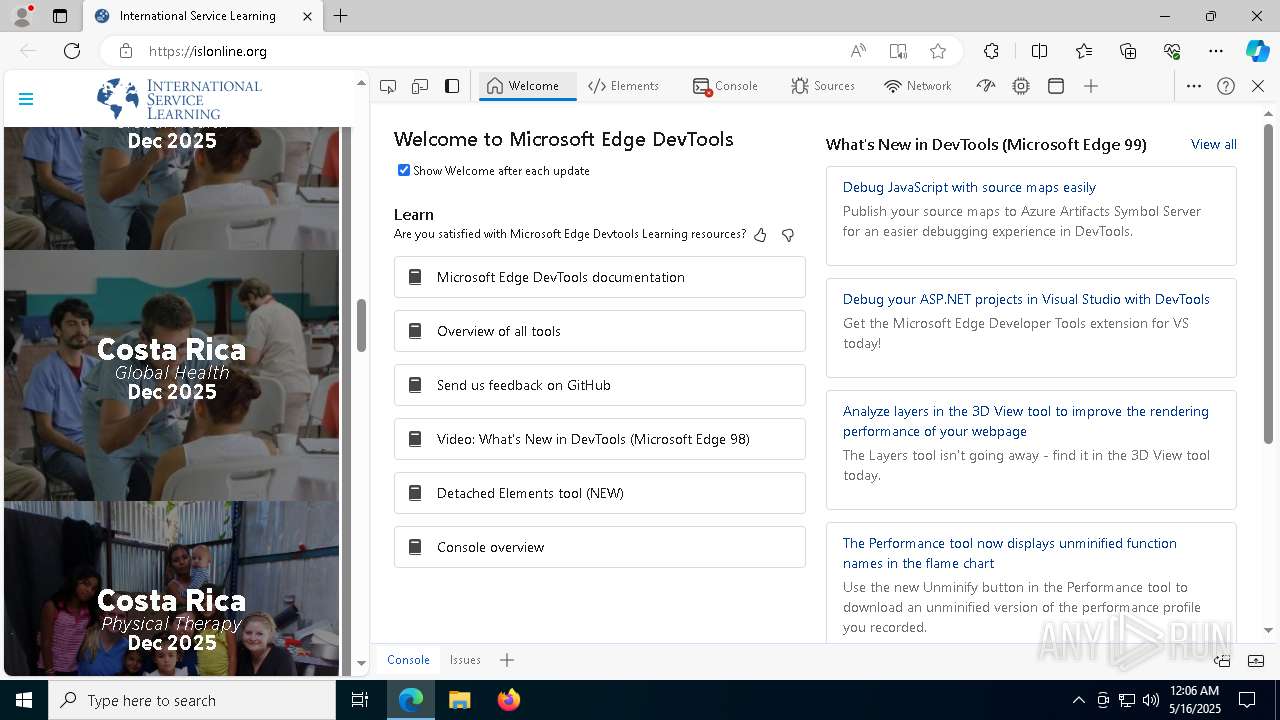Open the Favorites list

tap(1084, 51)
